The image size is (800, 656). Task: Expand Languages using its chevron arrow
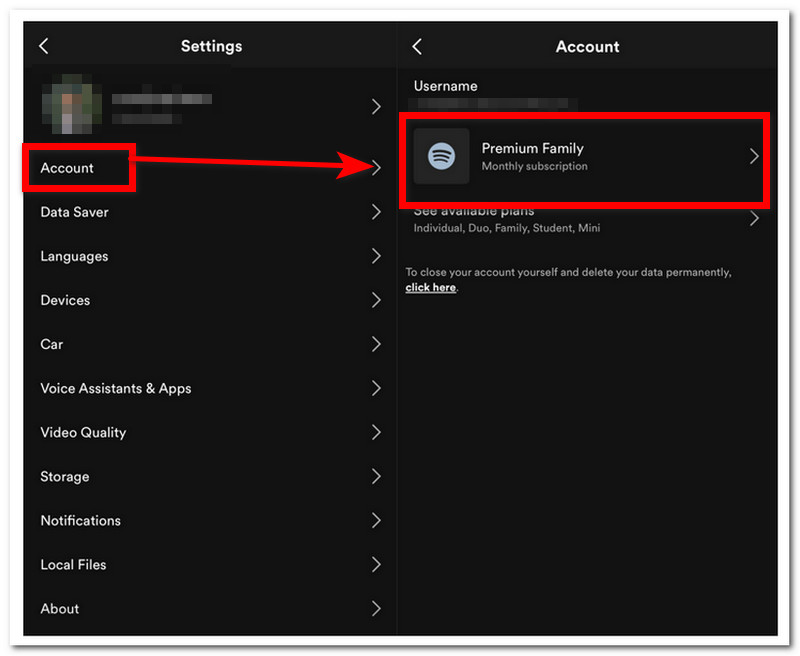tap(376, 256)
